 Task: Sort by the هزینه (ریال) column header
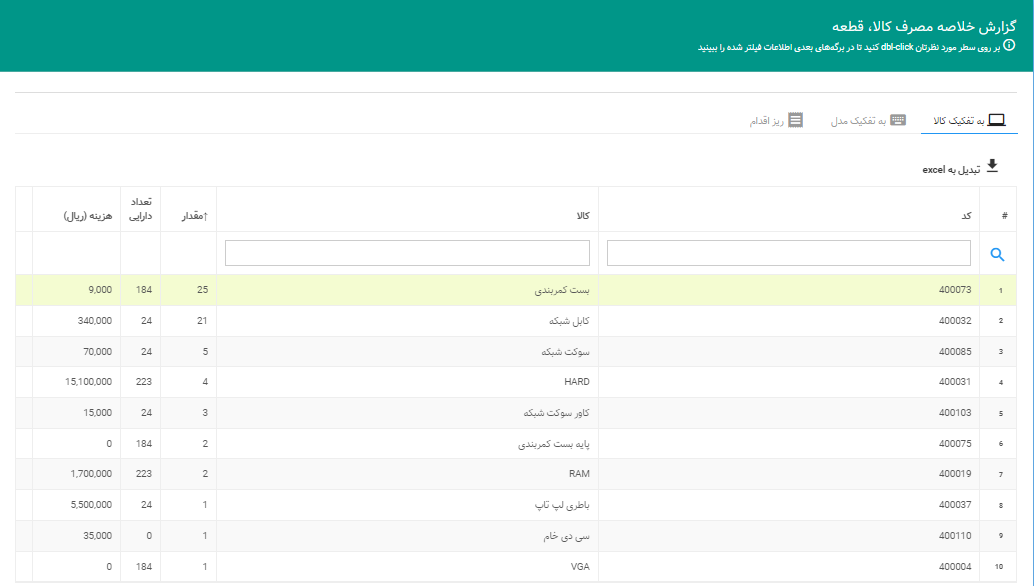pyautogui.click(x=88, y=216)
